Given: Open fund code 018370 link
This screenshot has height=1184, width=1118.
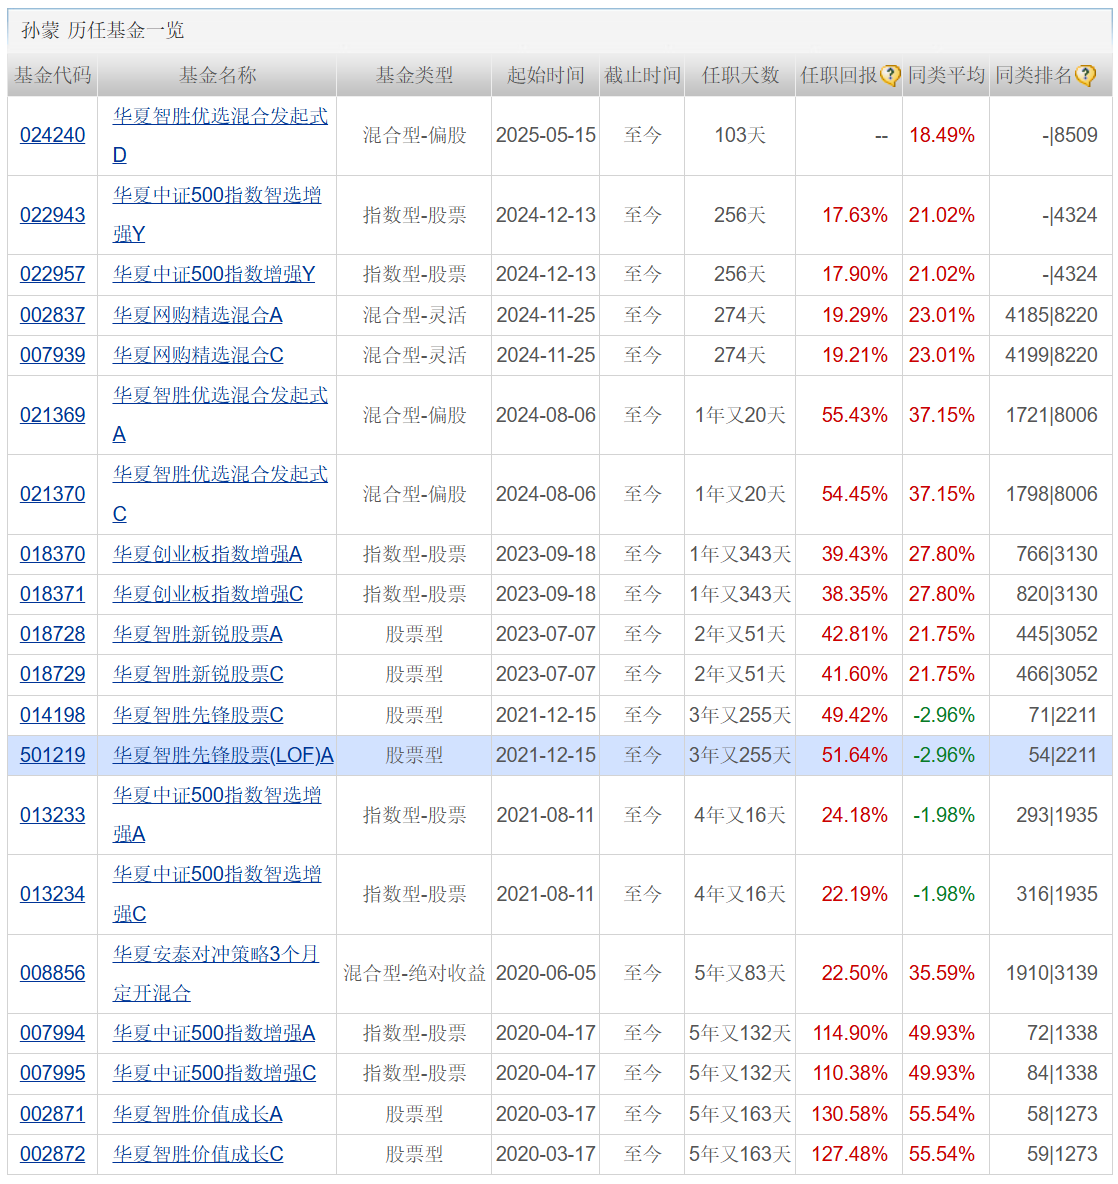Looking at the screenshot, I should coord(52,554).
